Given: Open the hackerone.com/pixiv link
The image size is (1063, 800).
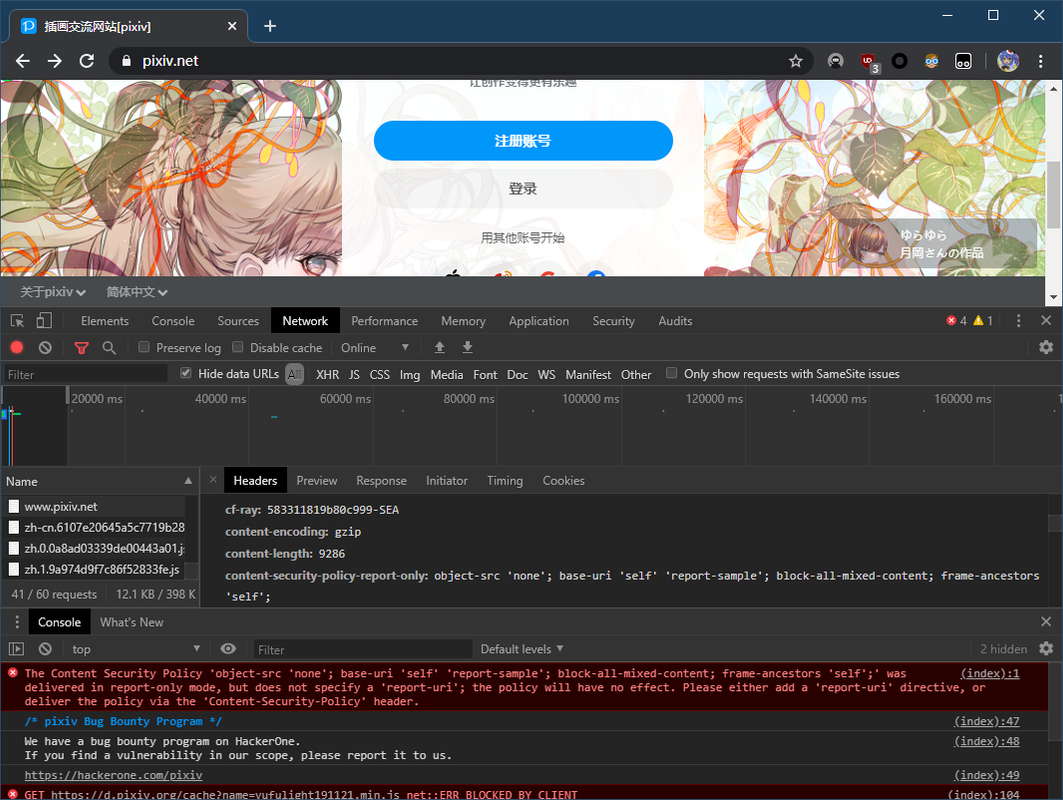Looking at the screenshot, I should click(113, 775).
